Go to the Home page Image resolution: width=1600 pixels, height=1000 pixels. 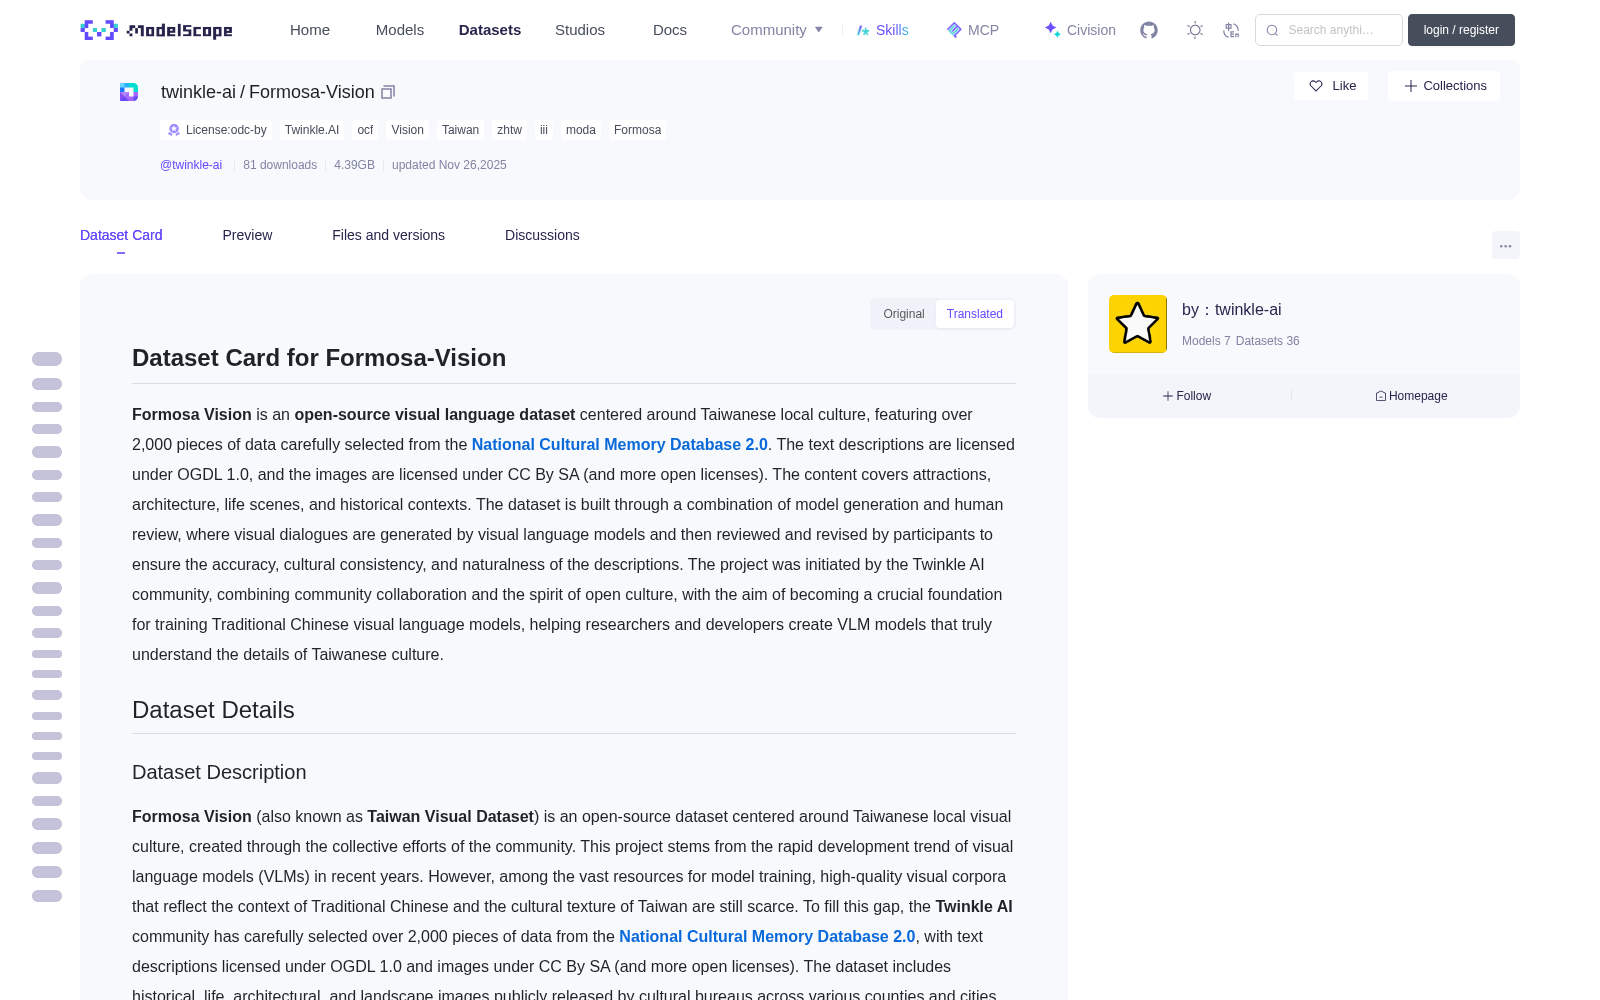click(x=310, y=30)
